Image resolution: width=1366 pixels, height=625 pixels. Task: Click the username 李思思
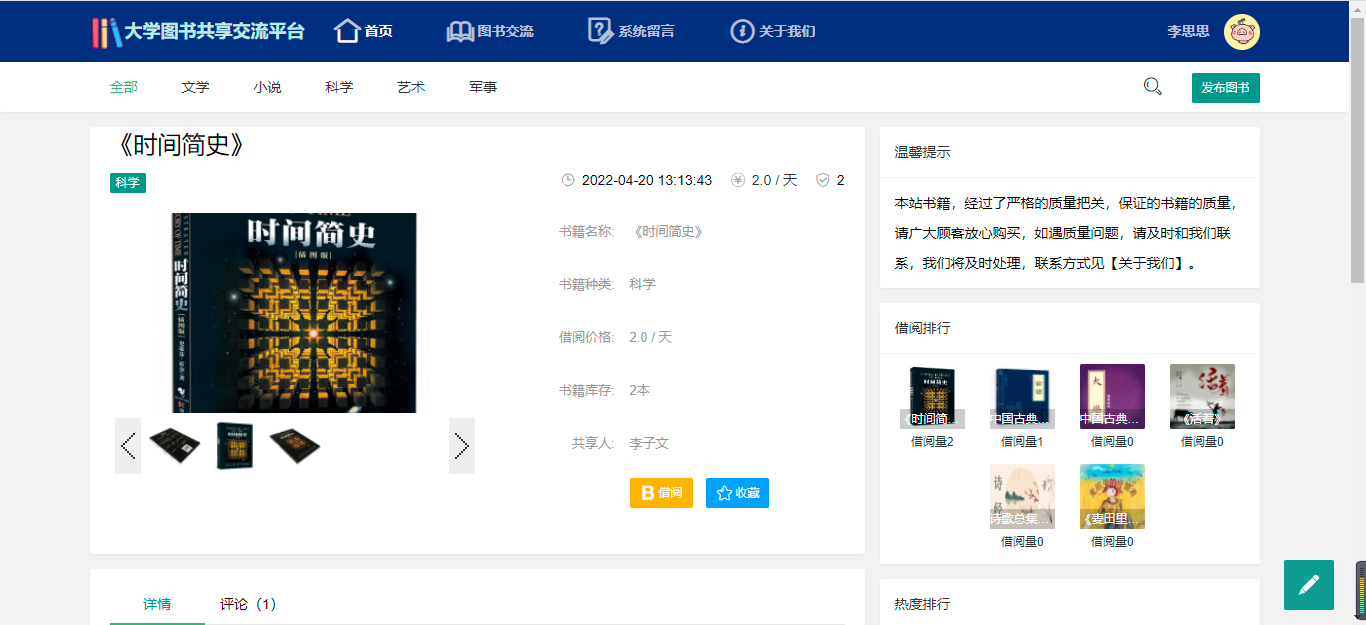[1188, 31]
